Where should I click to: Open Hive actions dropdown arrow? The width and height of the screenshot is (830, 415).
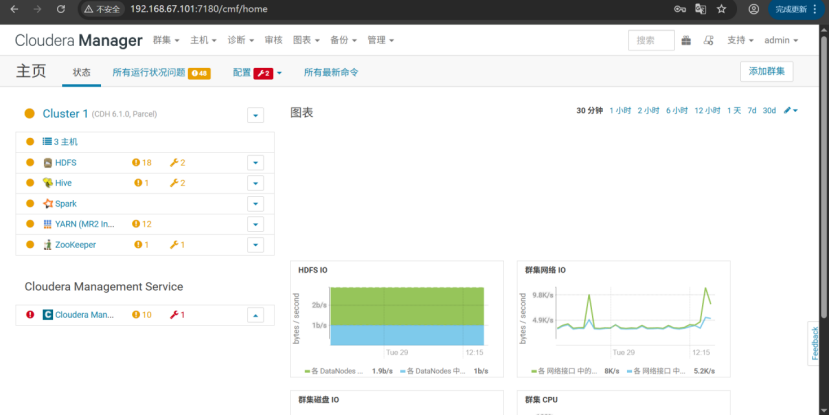[x=256, y=183]
